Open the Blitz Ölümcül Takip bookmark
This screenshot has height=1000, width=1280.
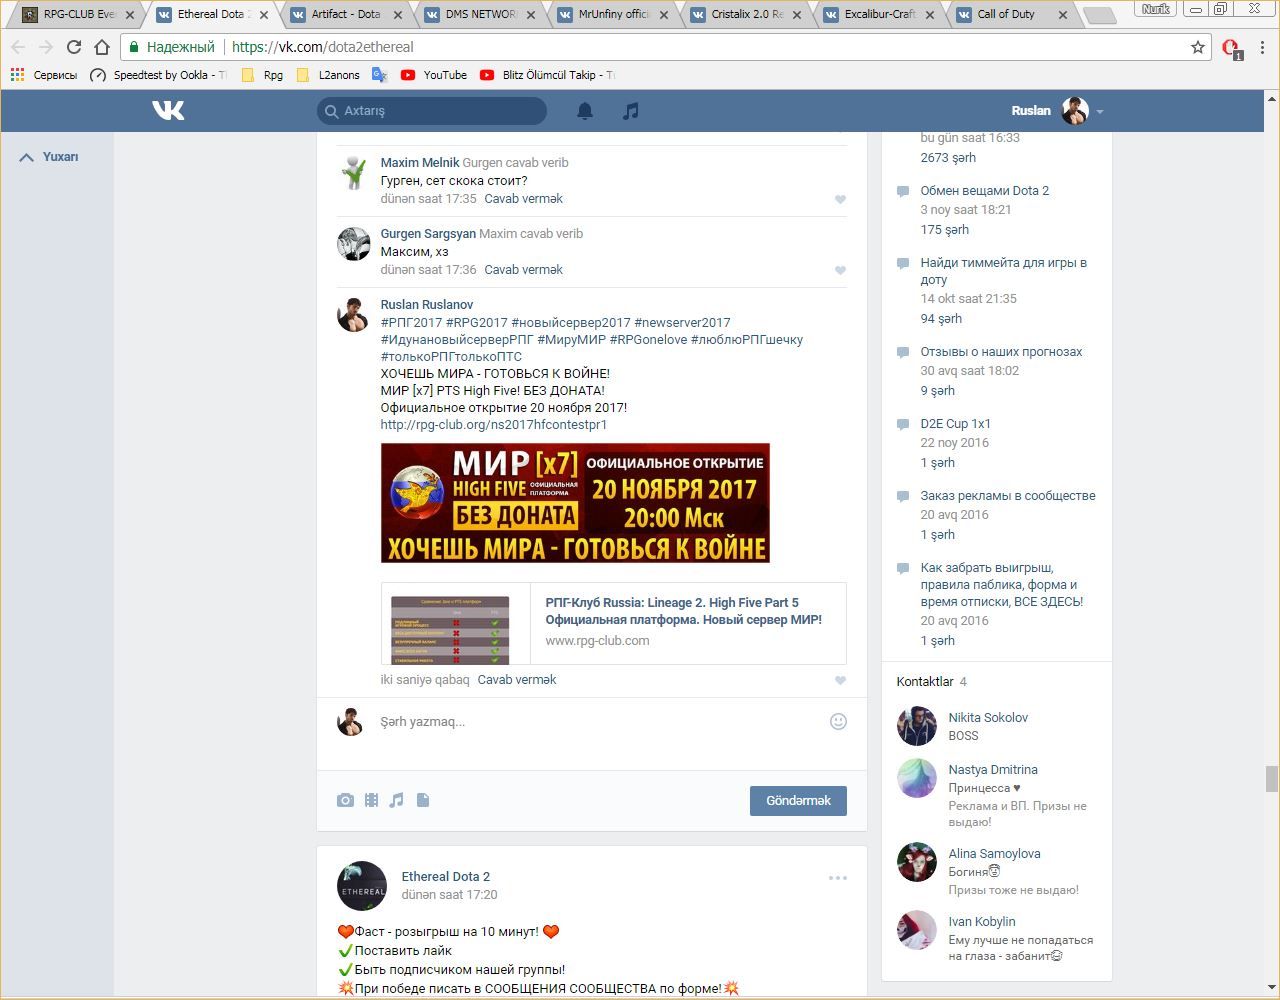(547, 75)
